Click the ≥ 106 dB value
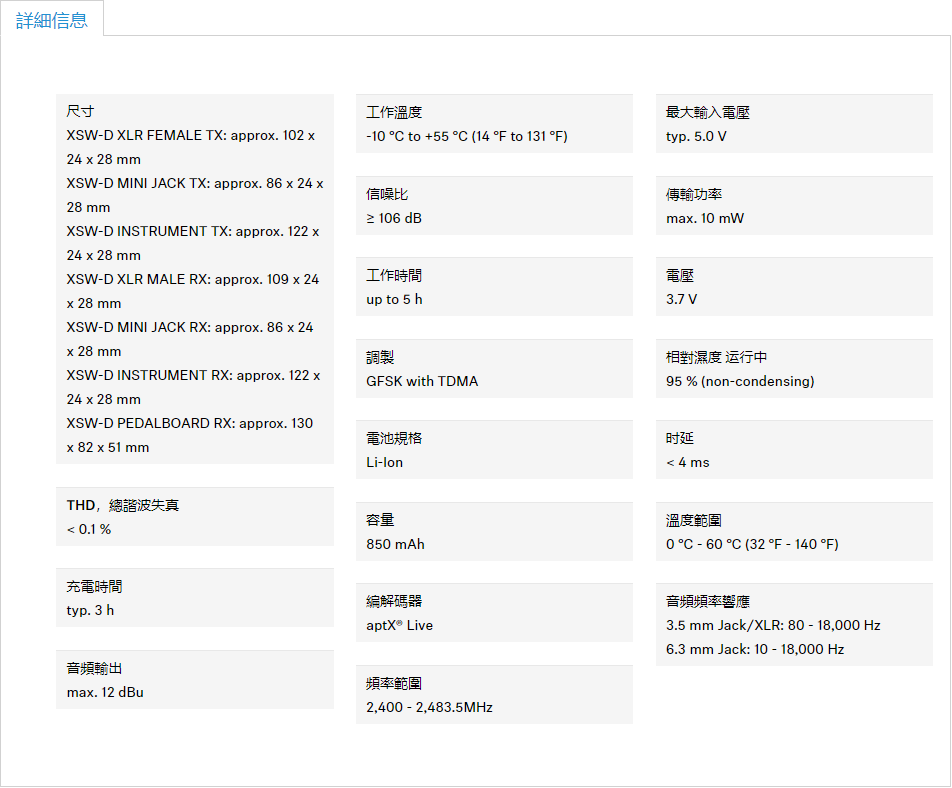 394,218
